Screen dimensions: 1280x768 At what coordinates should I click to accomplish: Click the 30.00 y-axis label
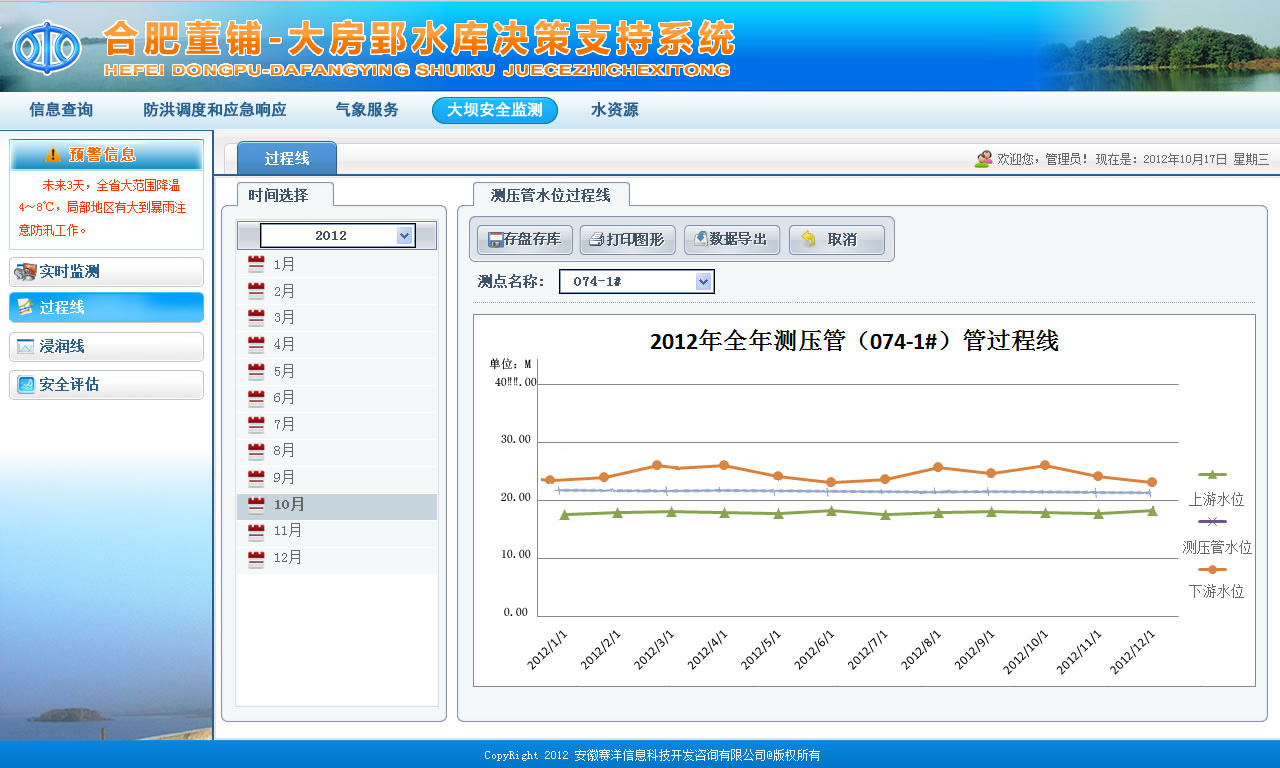pos(516,440)
